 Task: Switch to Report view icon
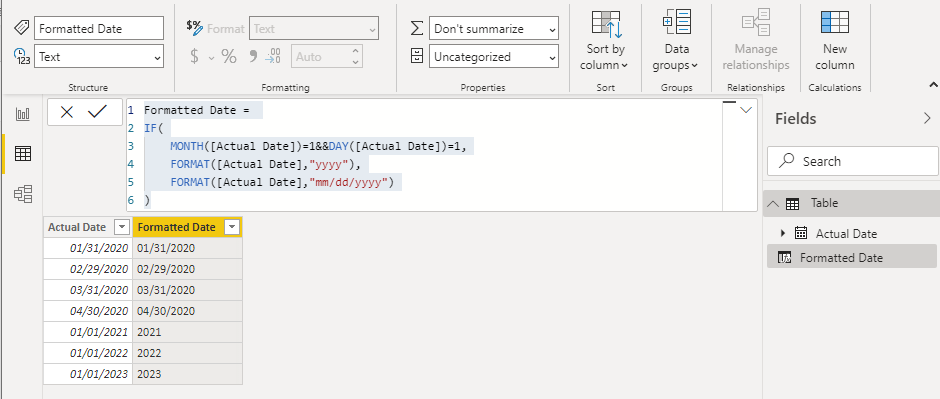pos(23,114)
